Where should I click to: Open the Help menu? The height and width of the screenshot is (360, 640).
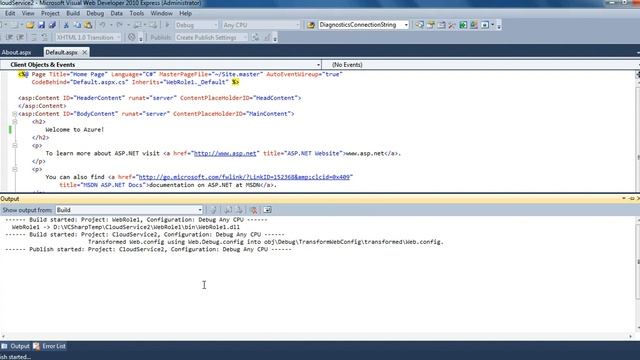(x=185, y=13)
